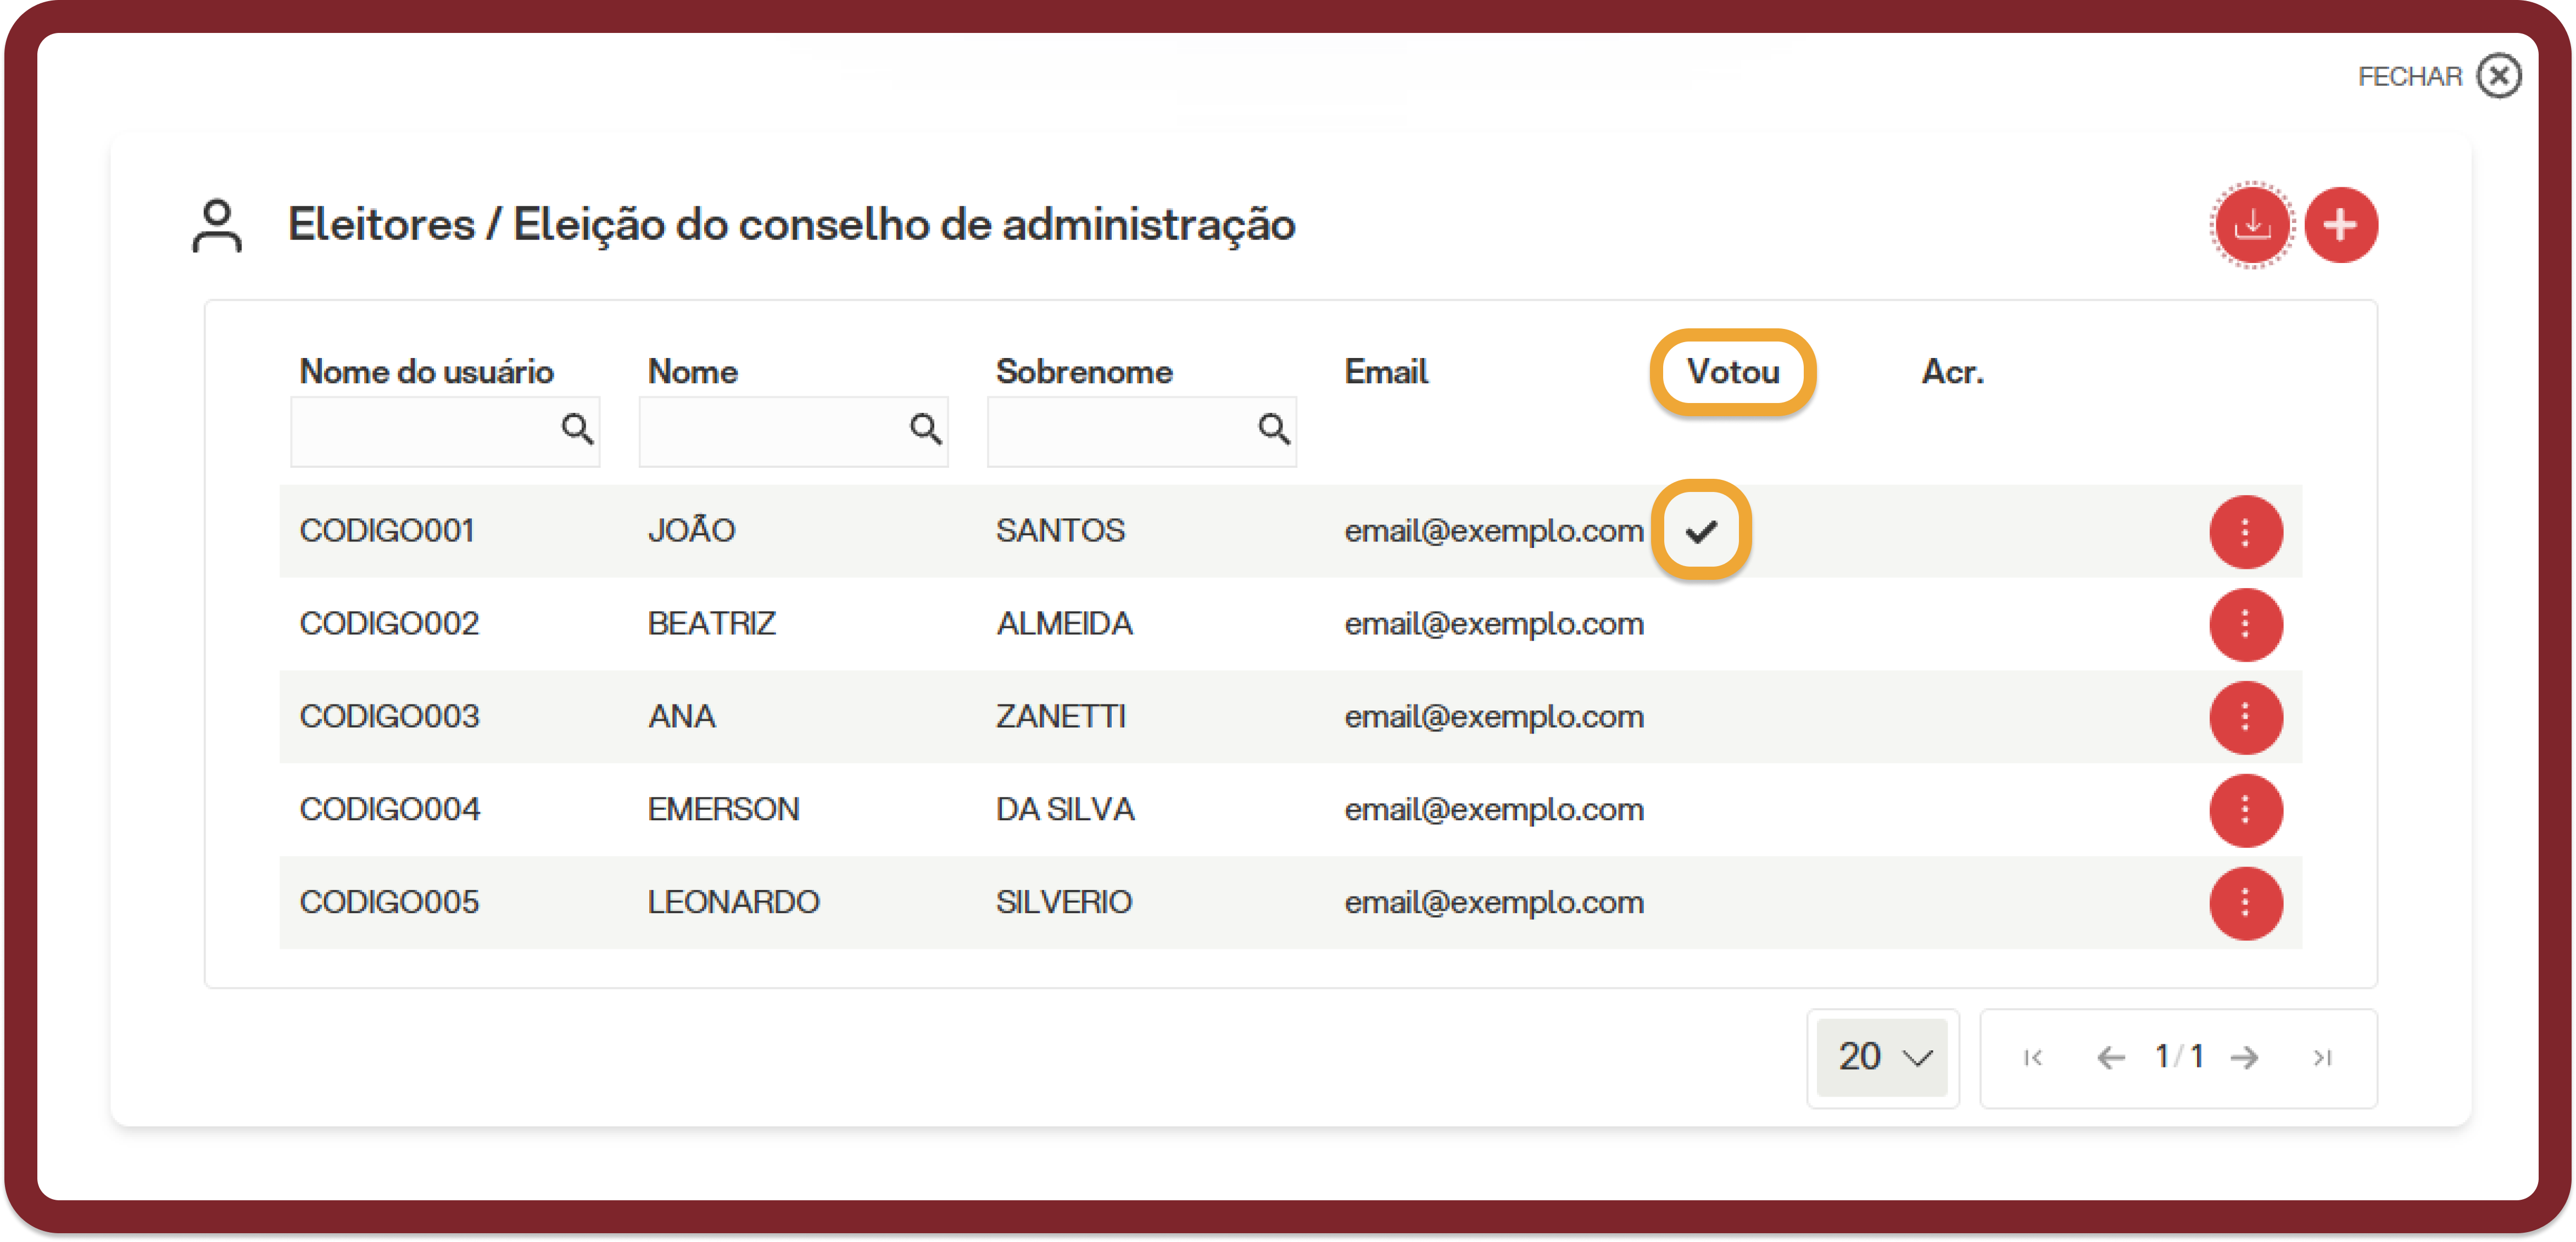The height and width of the screenshot is (1242, 2576).
Task: Open three-dot menu for EMERSON DA SILVA
Action: pyautogui.click(x=2245, y=810)
